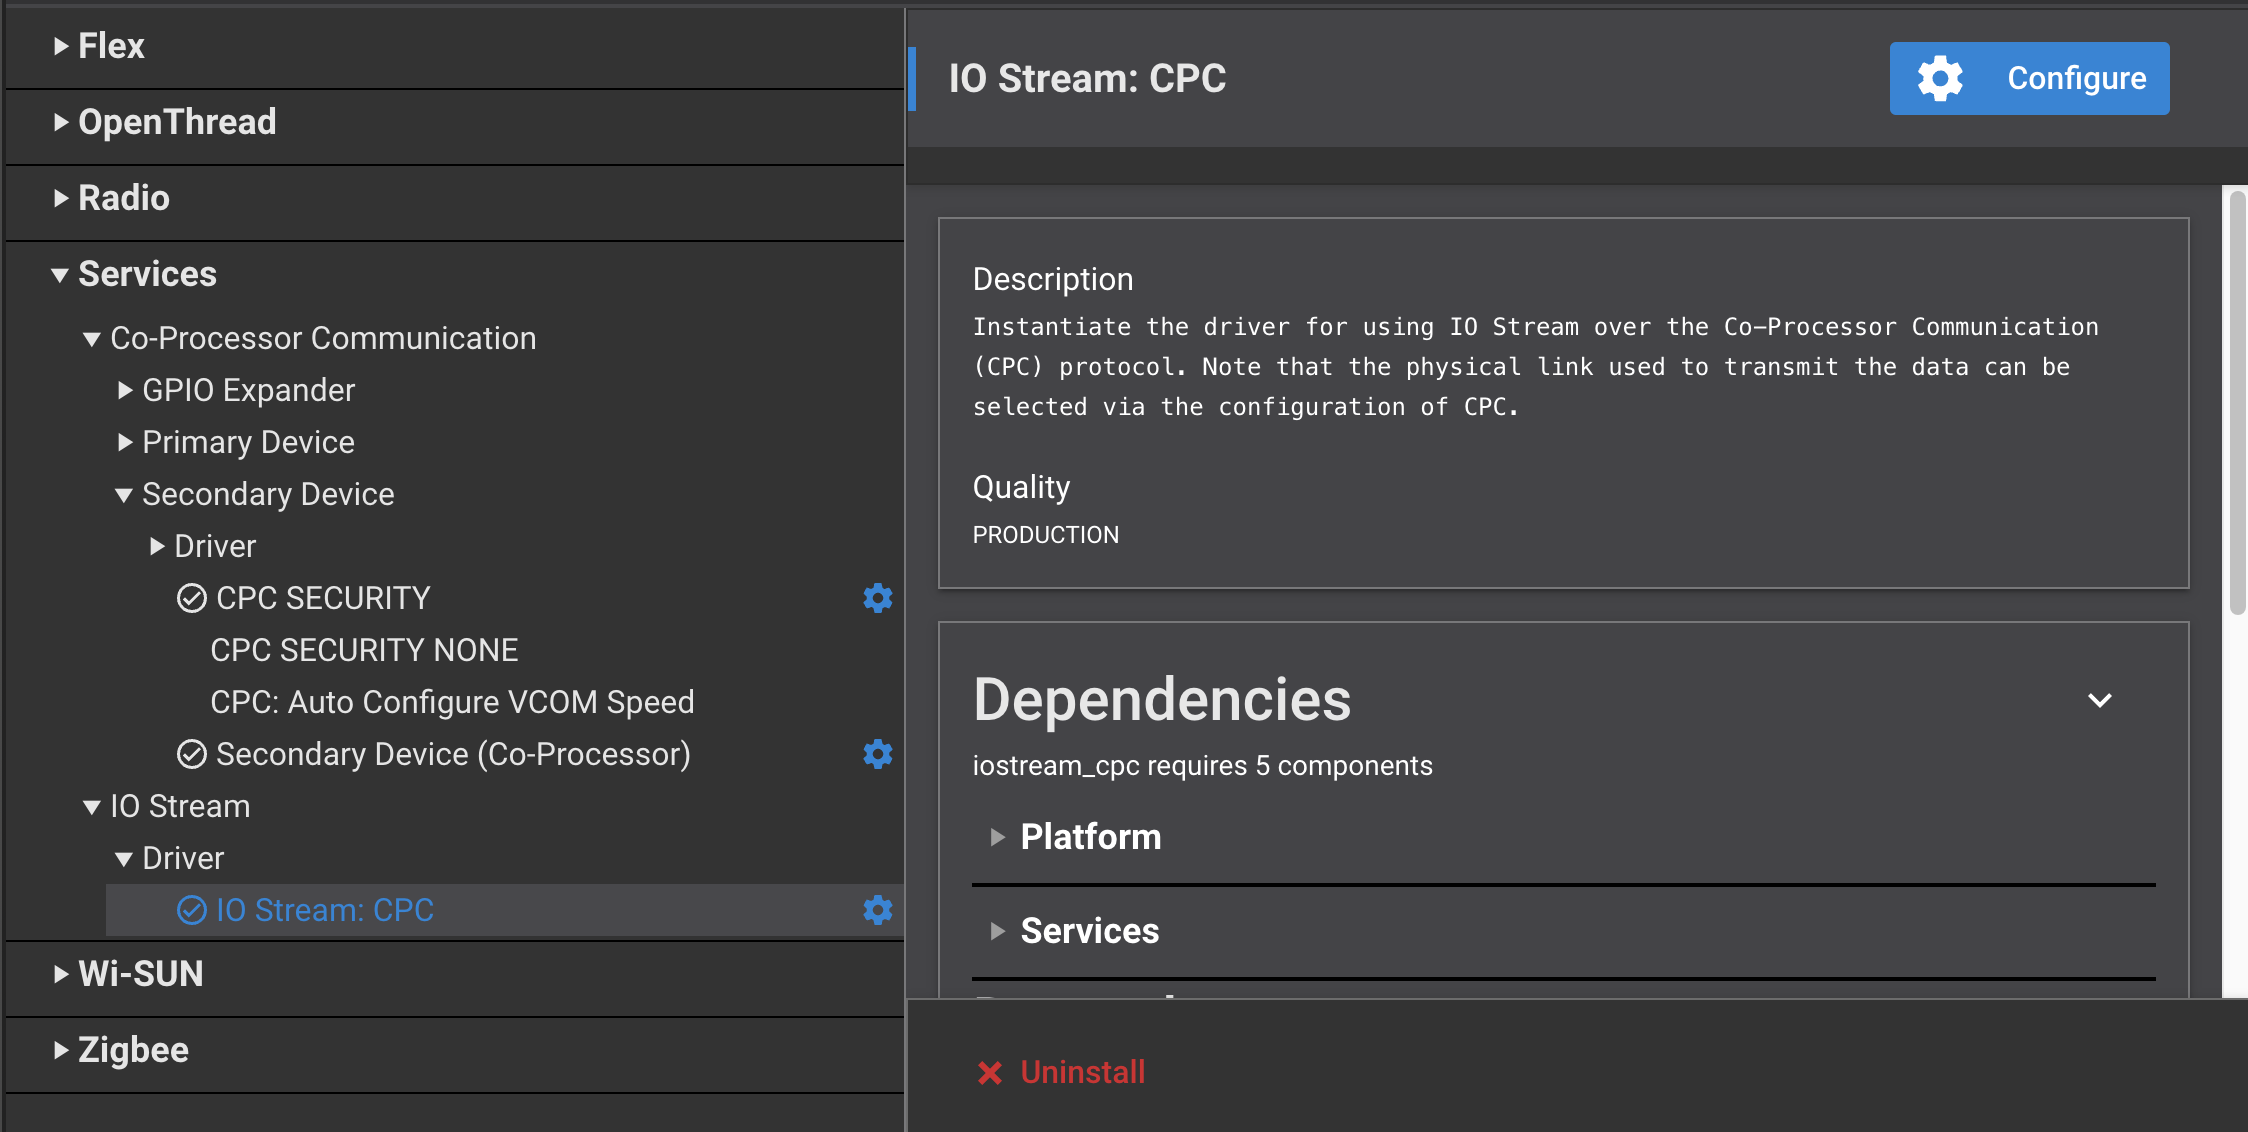Expand the Flex category
Image resolution: width=2248 pixels, height=1132 pixels.
[x=61, y=46]
